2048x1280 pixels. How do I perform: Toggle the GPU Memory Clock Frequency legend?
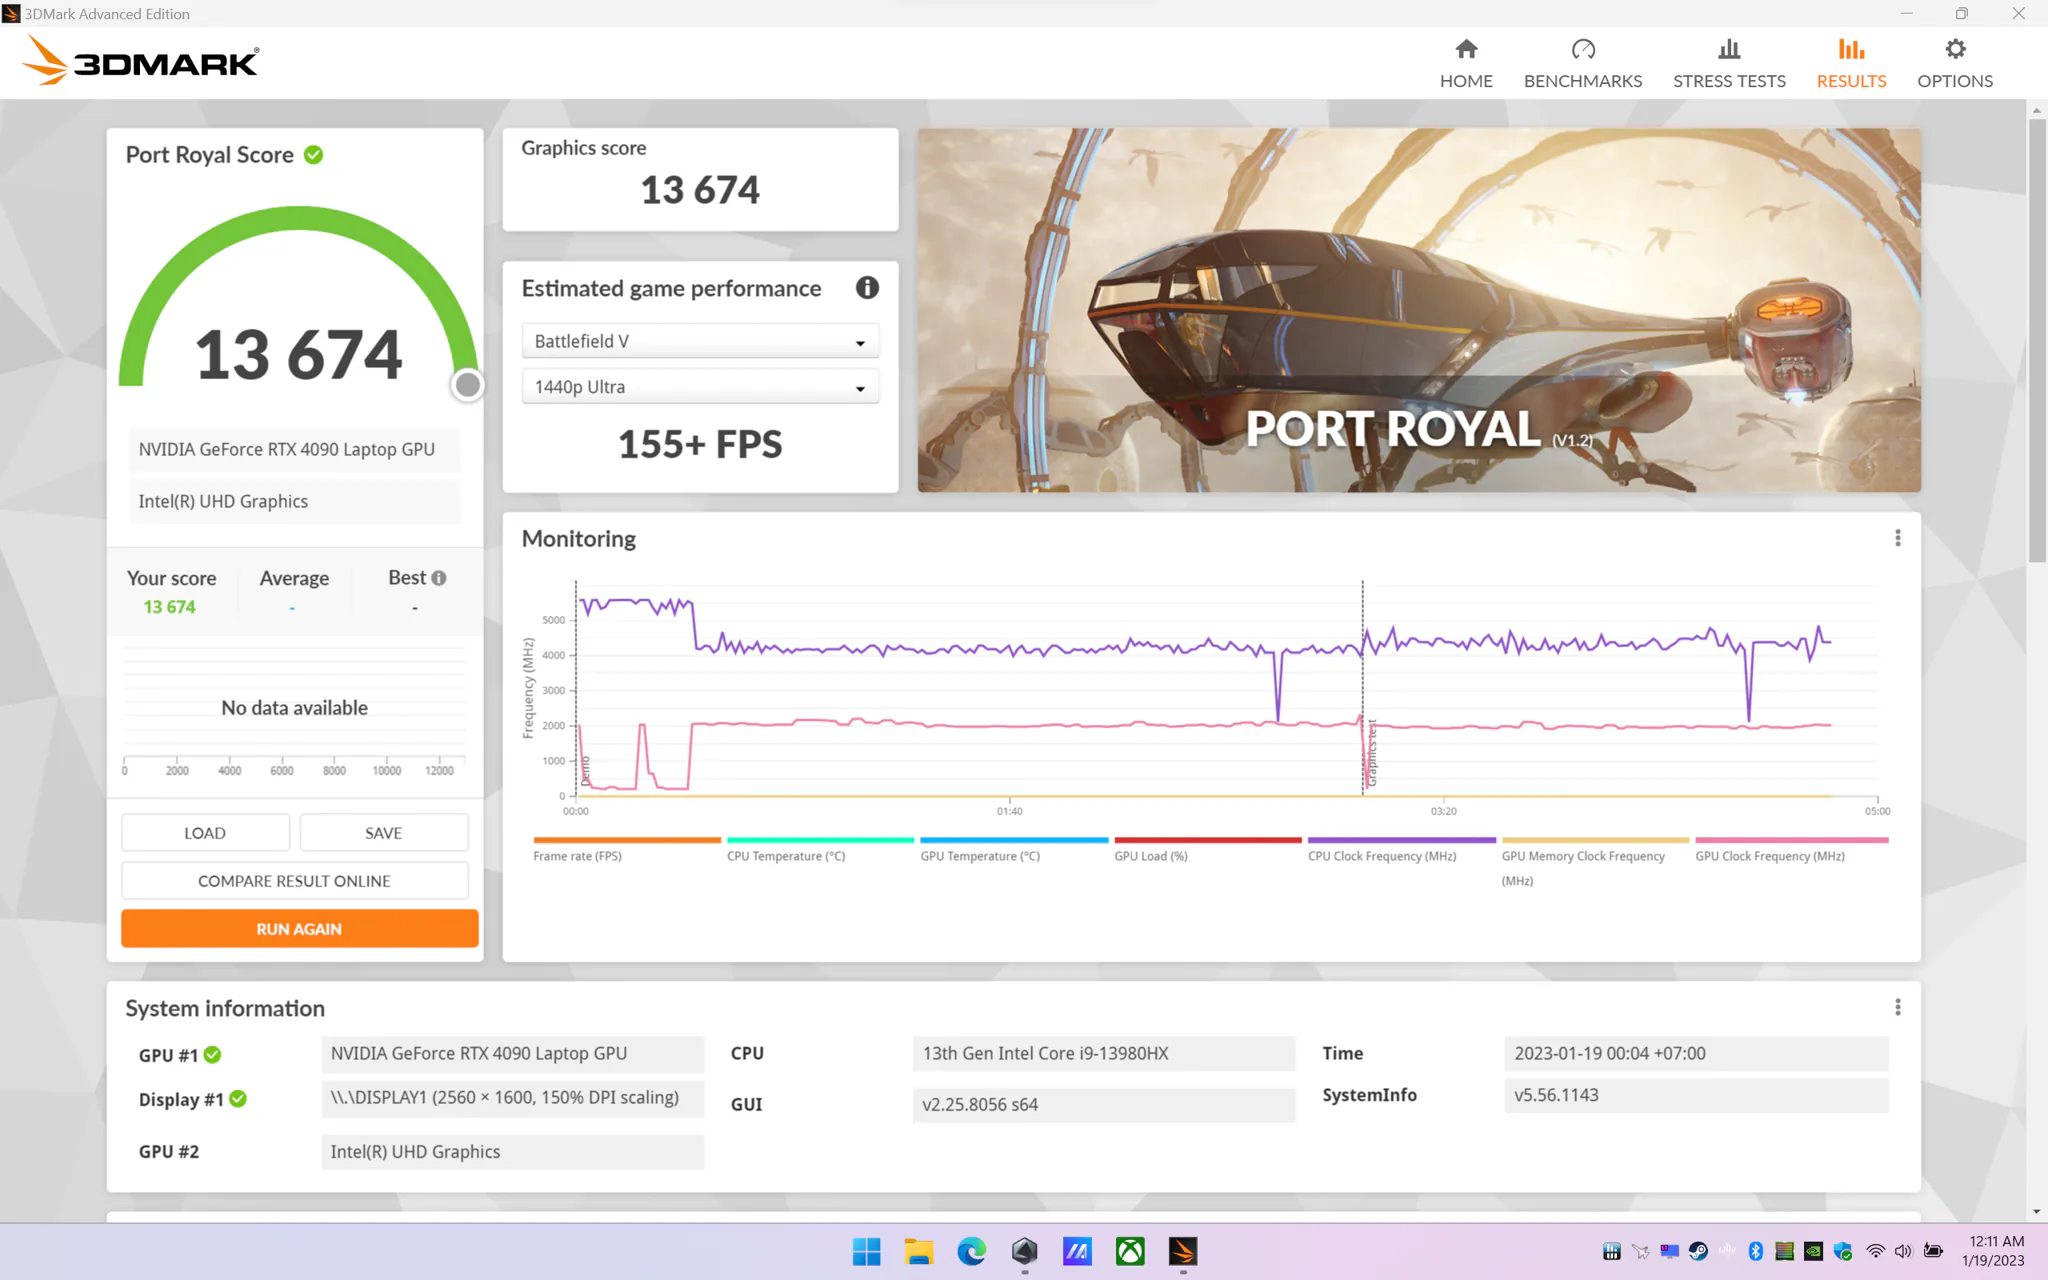click(x=1594, y=862)
